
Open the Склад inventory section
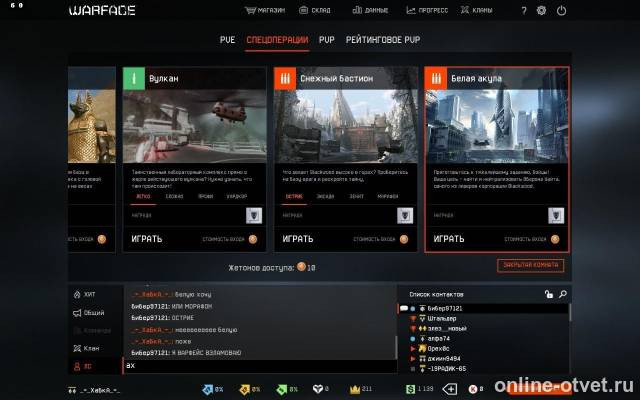click(315, 10)
